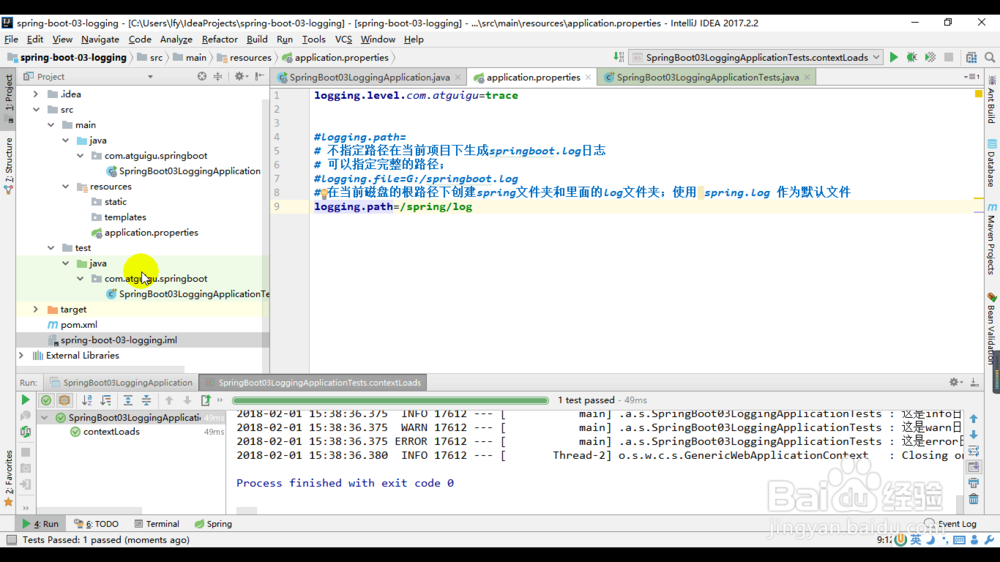Open the Spring tool window
The image size is (1000, 562).
(214, 524)
